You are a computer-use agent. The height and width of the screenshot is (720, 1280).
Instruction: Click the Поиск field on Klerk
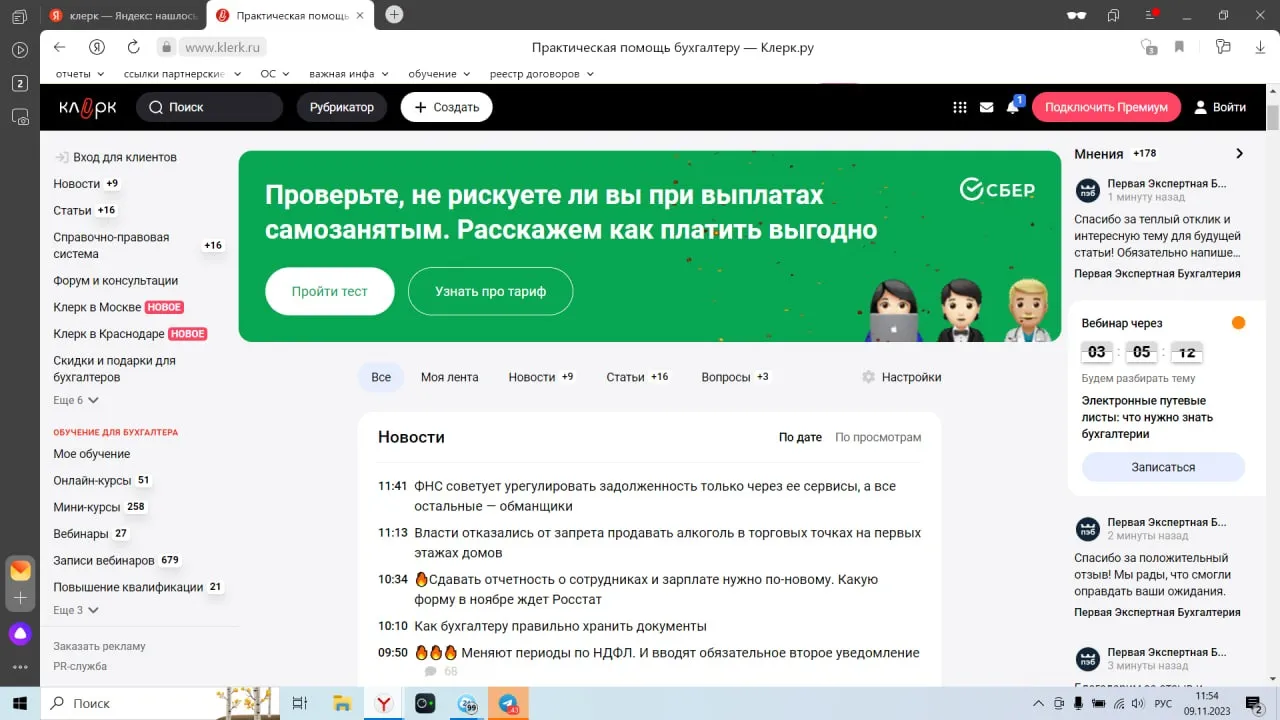tap(210, 107)
